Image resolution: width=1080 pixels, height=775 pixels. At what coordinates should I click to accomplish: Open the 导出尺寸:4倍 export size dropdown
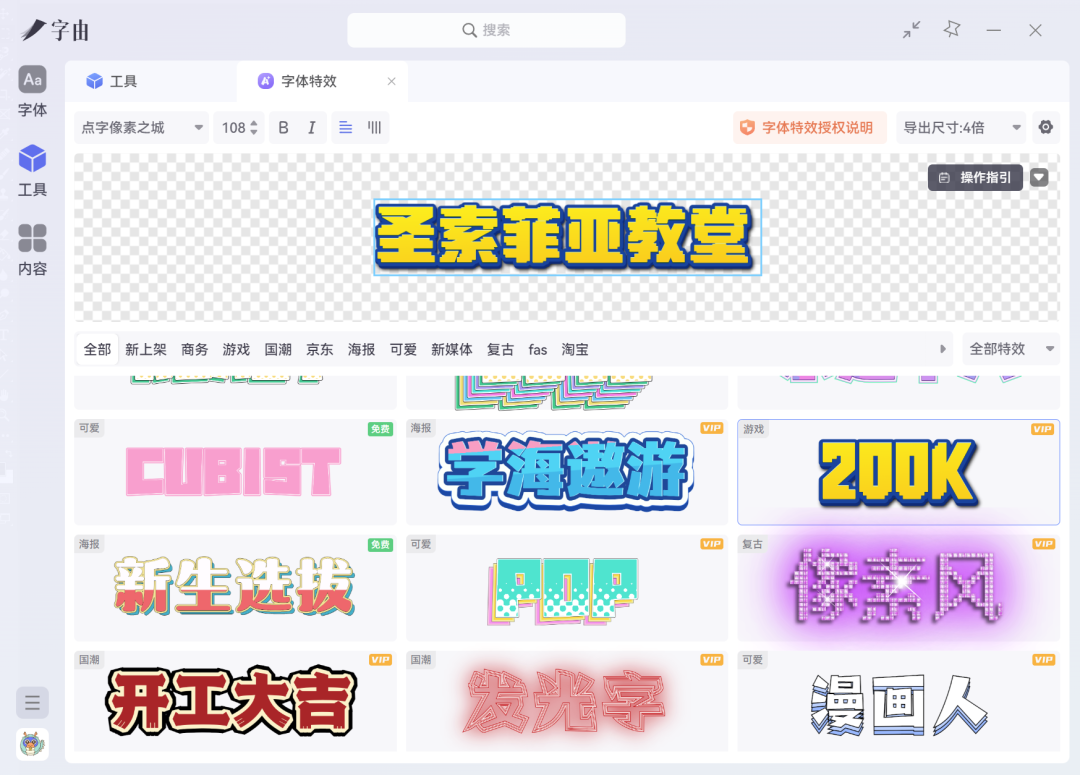(961, 127)
